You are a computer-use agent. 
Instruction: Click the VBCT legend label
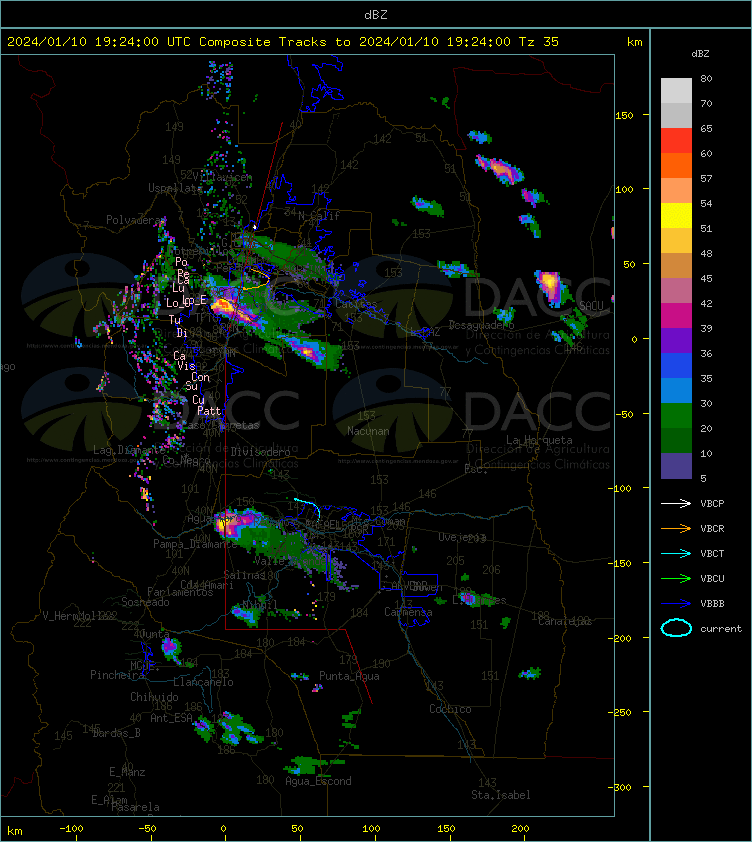pos(712,554)
